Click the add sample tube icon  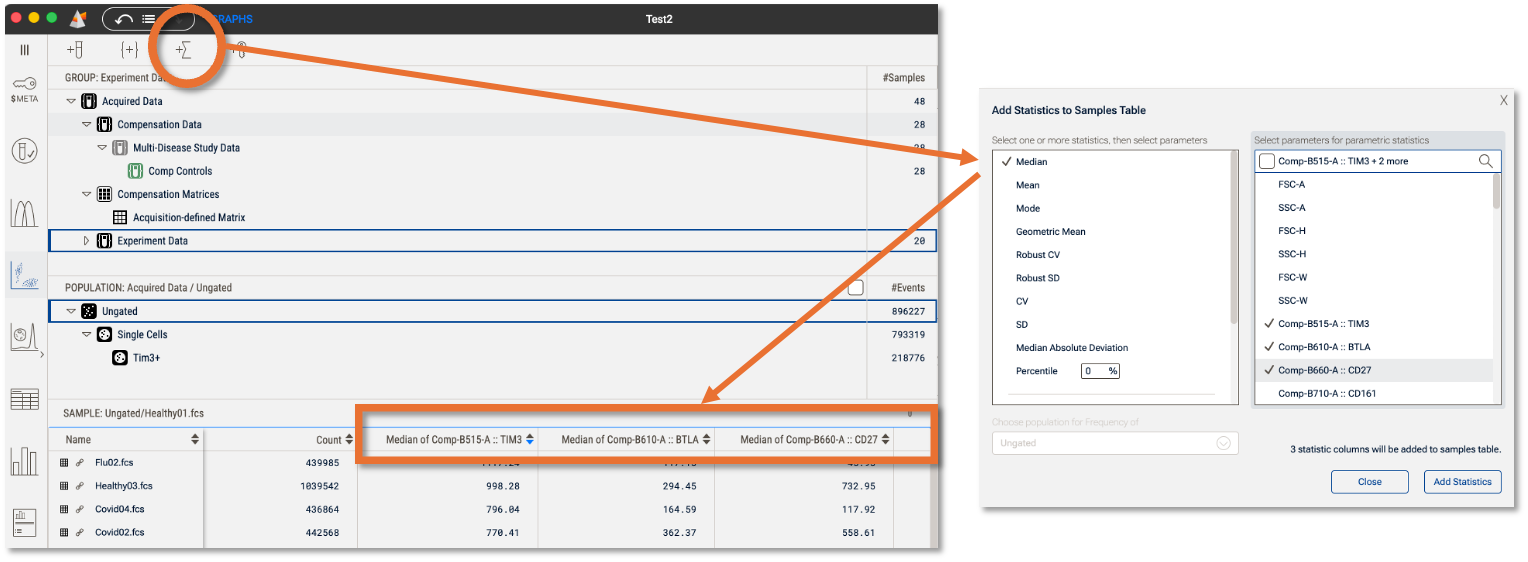pyautogui.click(x=75, y=49)
